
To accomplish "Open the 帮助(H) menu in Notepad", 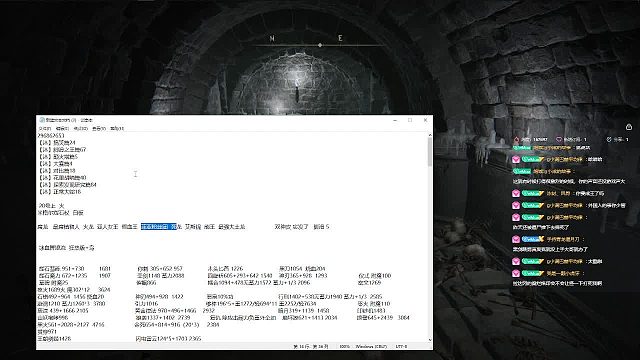I will 117,129.
